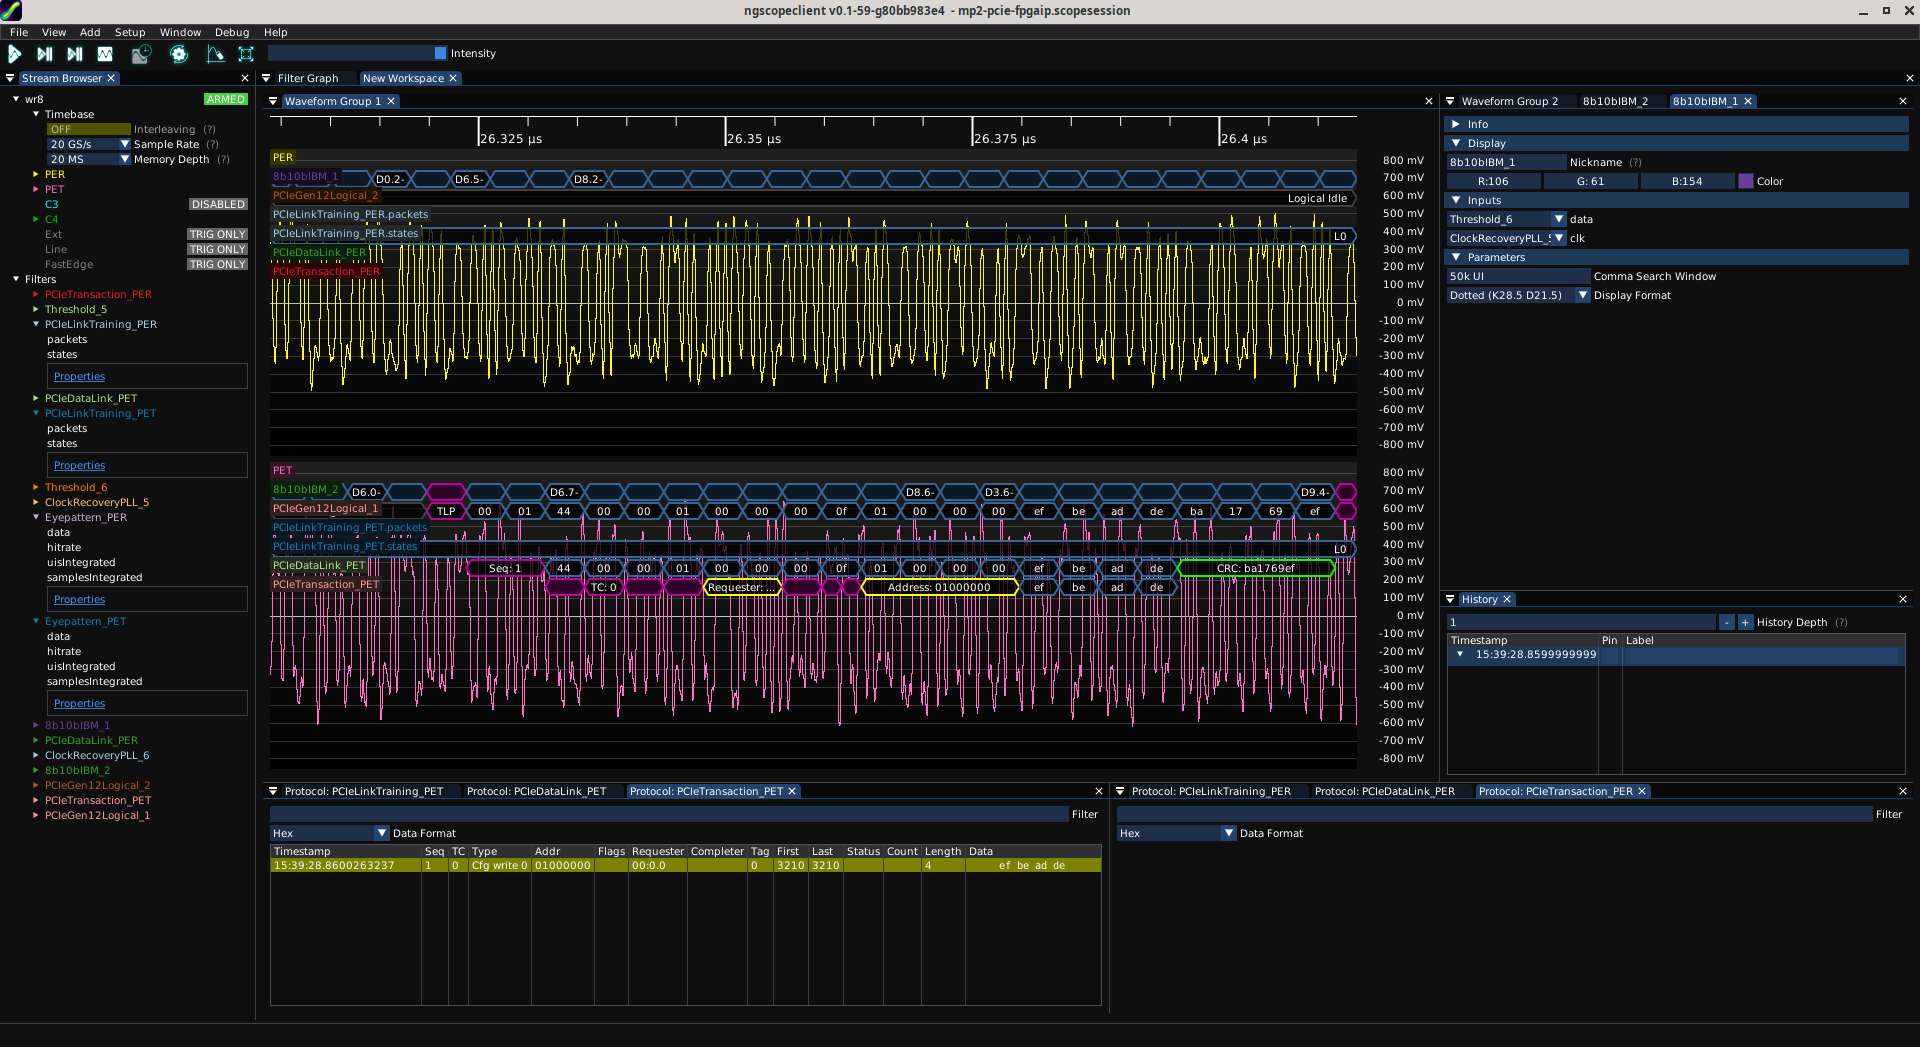The width and height of the screenshot is (1920, 1047).
Task: Click the Start trigger play icon
Action: tap(15, 54)
